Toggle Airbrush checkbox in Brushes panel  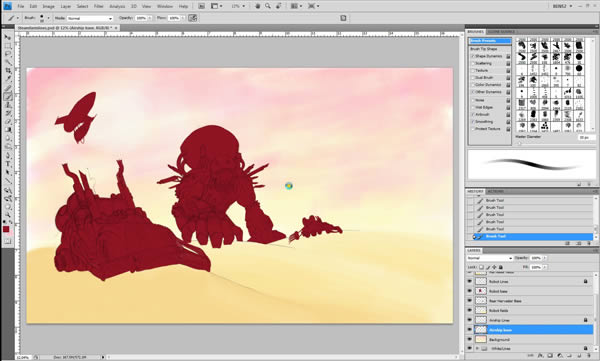point(473,114)
